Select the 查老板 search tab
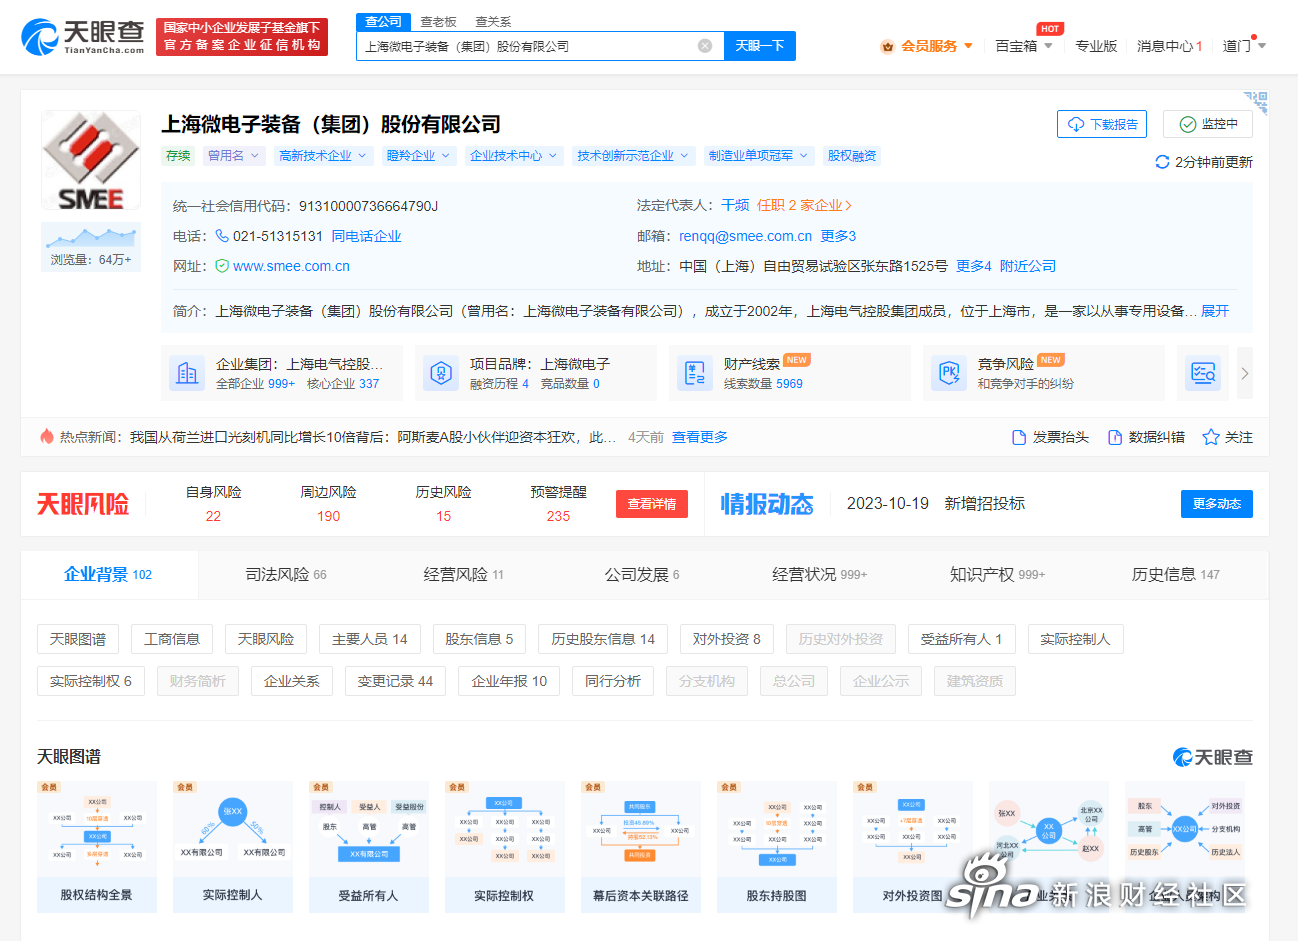Viewport: 1298px width, 941px height. point(438,22)
